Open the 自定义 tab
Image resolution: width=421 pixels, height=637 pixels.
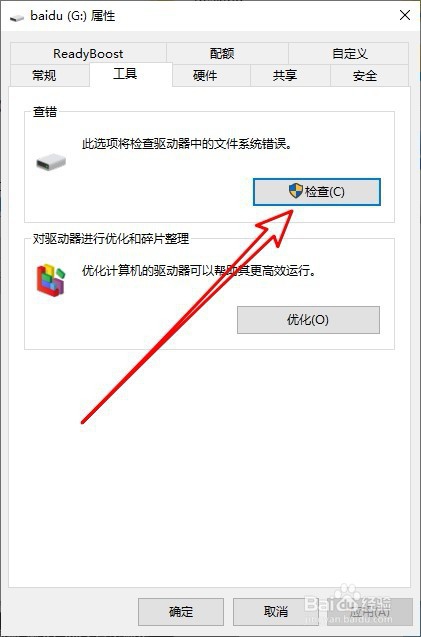tap(349, 53)
